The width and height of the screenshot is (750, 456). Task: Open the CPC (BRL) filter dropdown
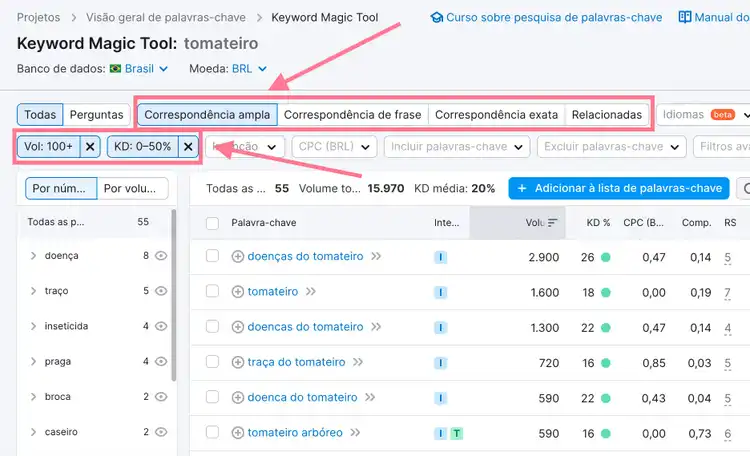[334, 147]
